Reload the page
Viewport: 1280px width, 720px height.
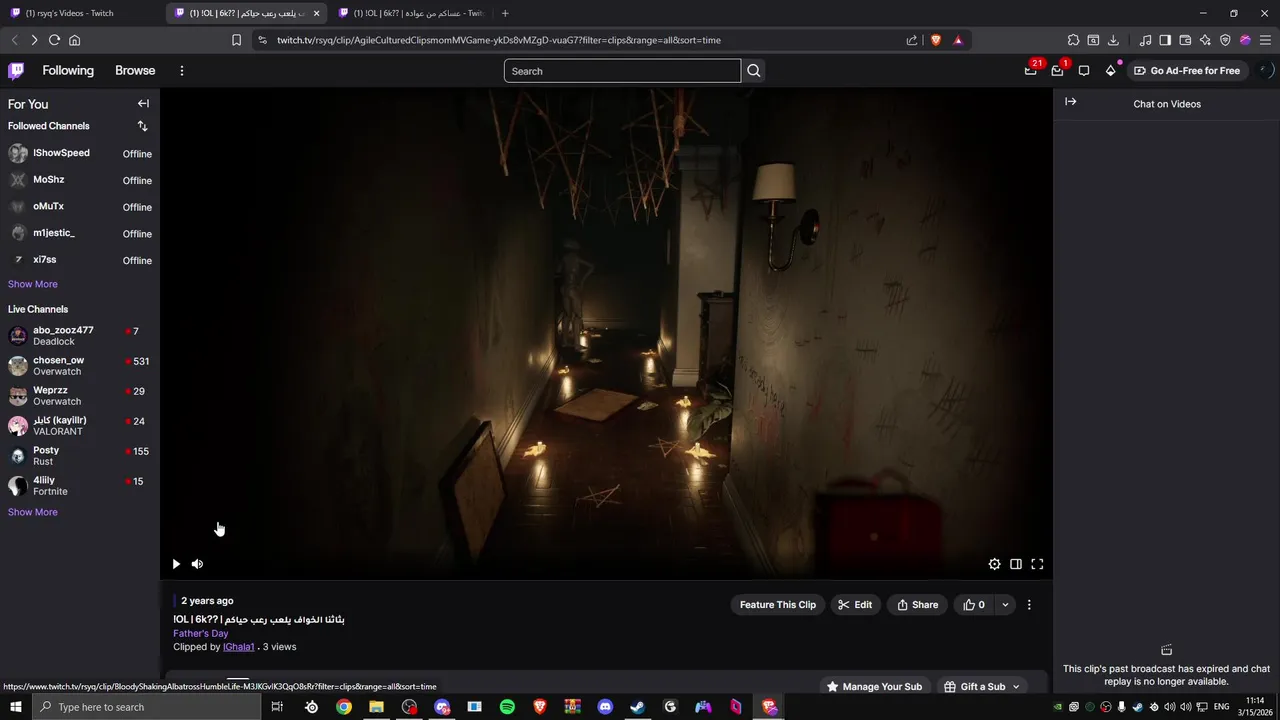click(x=54, y=40)
